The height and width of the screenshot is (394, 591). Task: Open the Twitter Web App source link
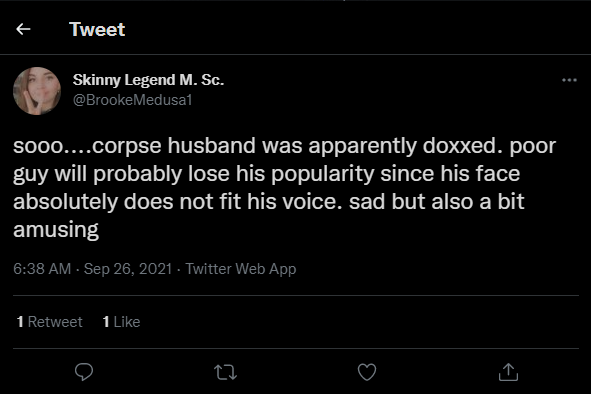tap(241, 269)
